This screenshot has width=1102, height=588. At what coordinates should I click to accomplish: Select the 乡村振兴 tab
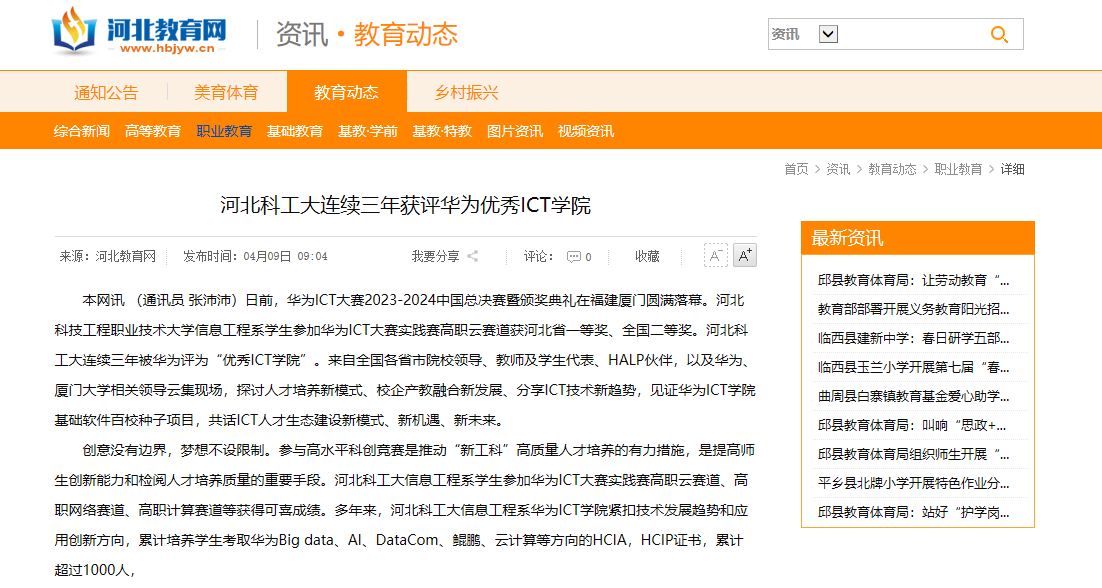pos(466,92)
